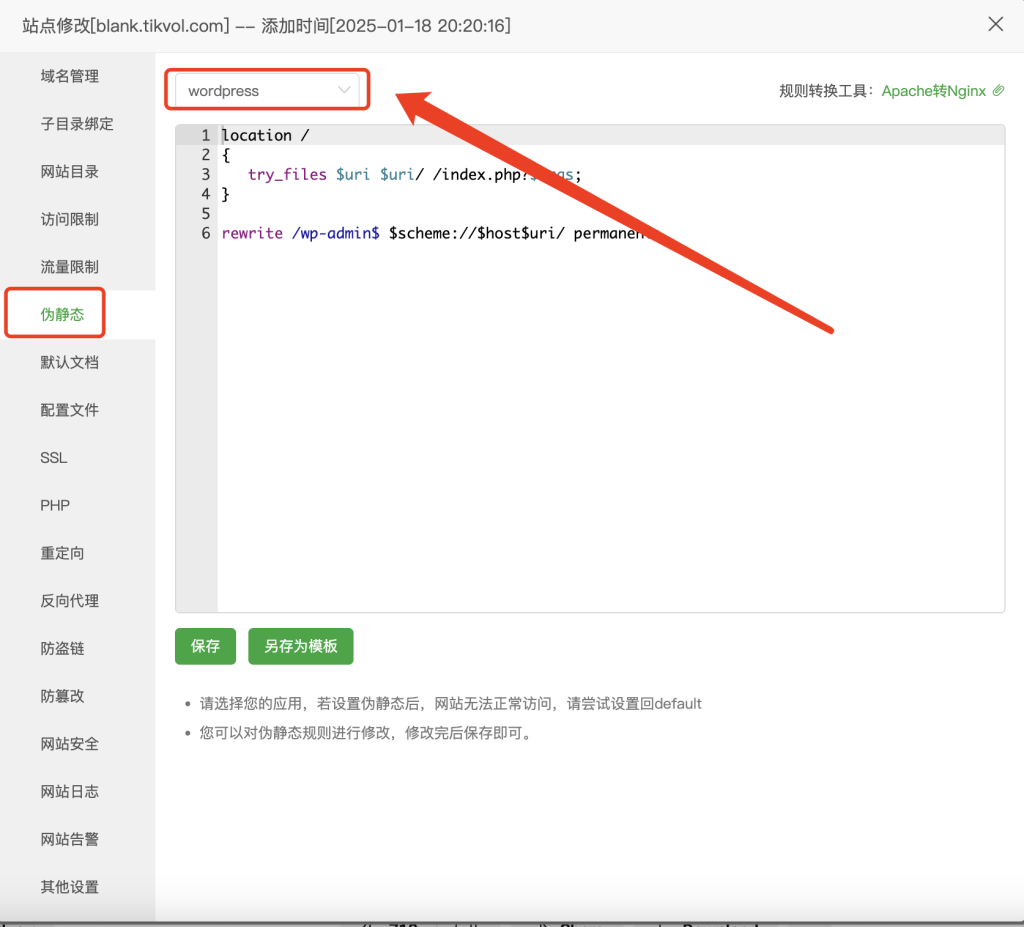Open the 默认文档 tab
The height and width of the screenshot is (927, 1024).
coord(70,362)
